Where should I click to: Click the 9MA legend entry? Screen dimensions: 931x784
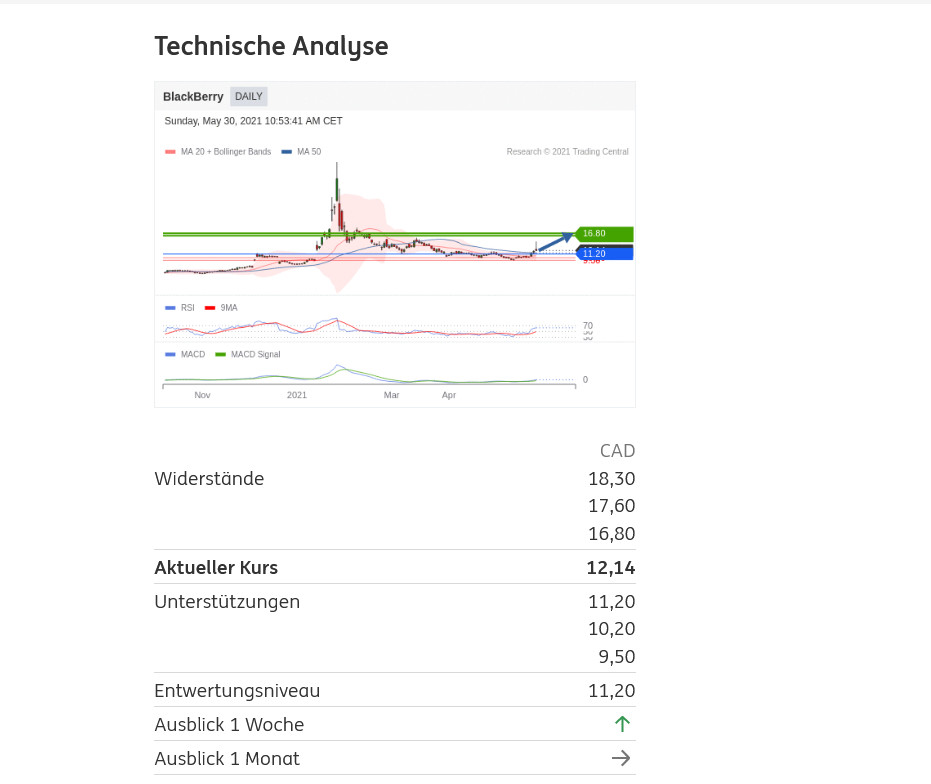[228, 308]
